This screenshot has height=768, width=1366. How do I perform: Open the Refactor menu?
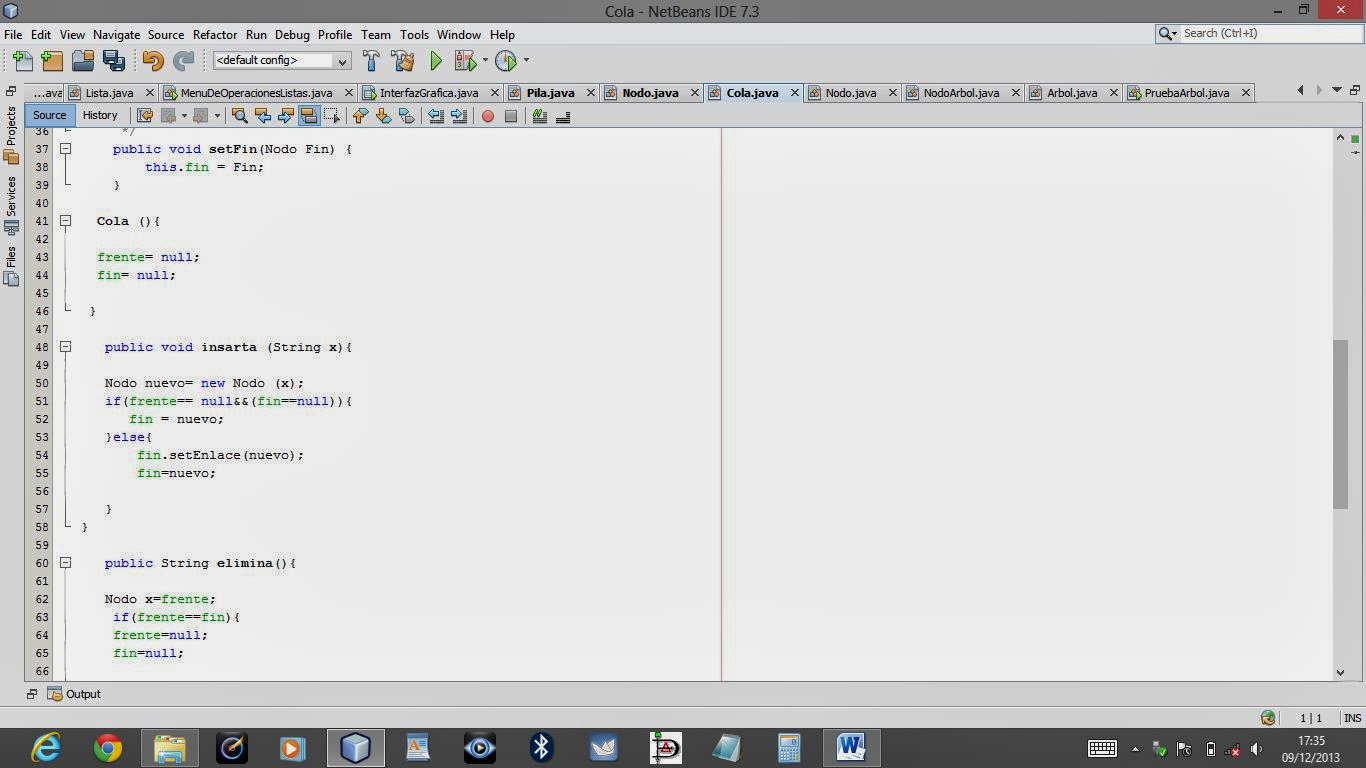click(x=215, y=34)
